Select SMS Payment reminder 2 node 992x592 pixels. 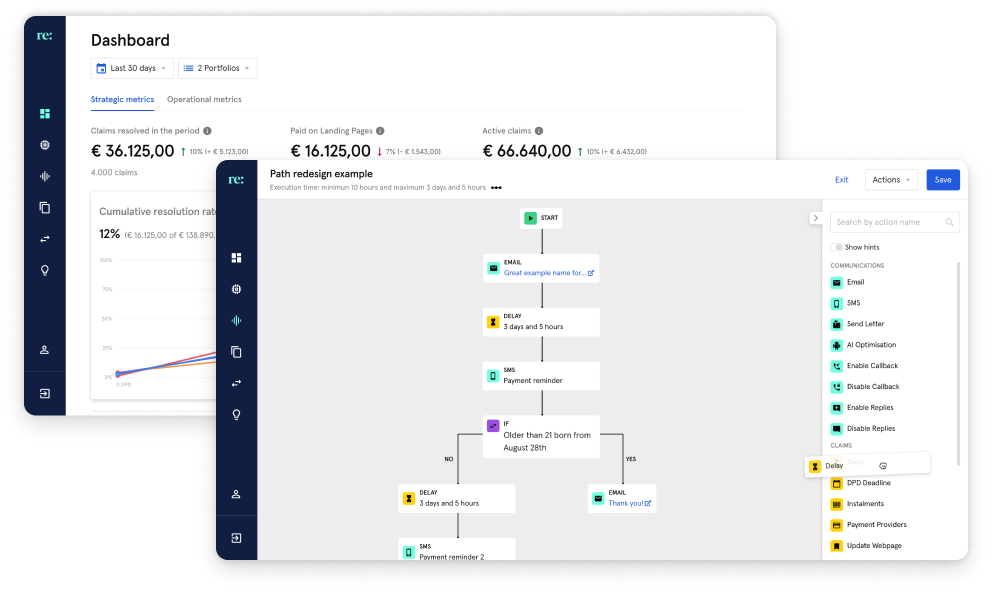[x=457, y=549]
